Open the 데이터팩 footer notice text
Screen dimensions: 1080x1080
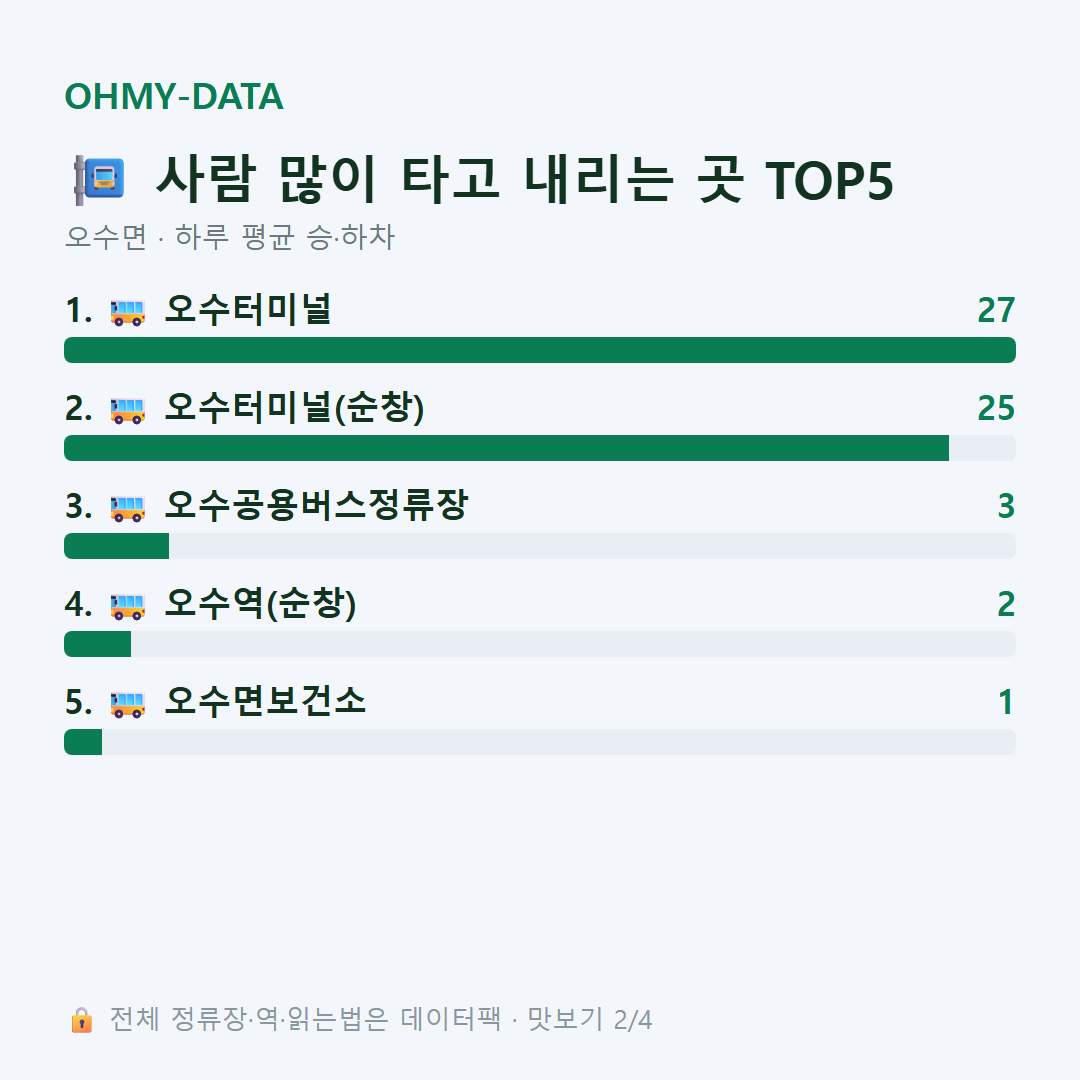(x=380, y=1019)
